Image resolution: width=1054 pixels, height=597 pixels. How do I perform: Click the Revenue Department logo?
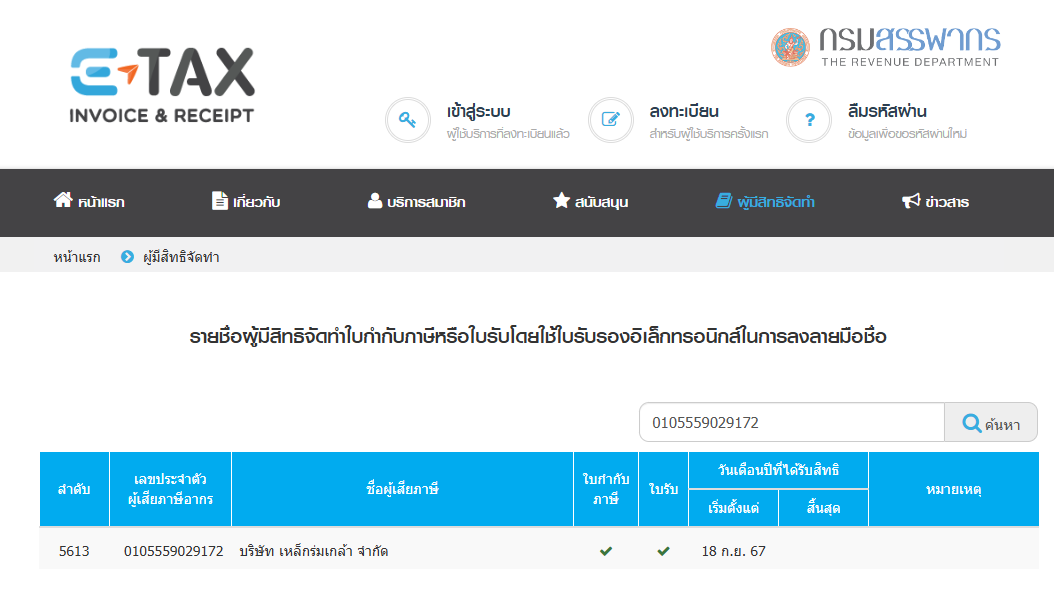885,46
